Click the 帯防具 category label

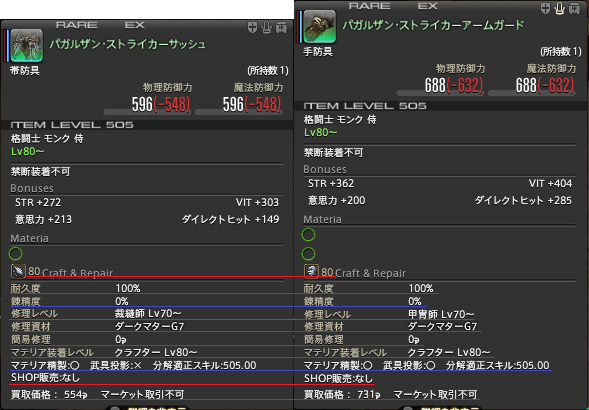coord(25,70)
